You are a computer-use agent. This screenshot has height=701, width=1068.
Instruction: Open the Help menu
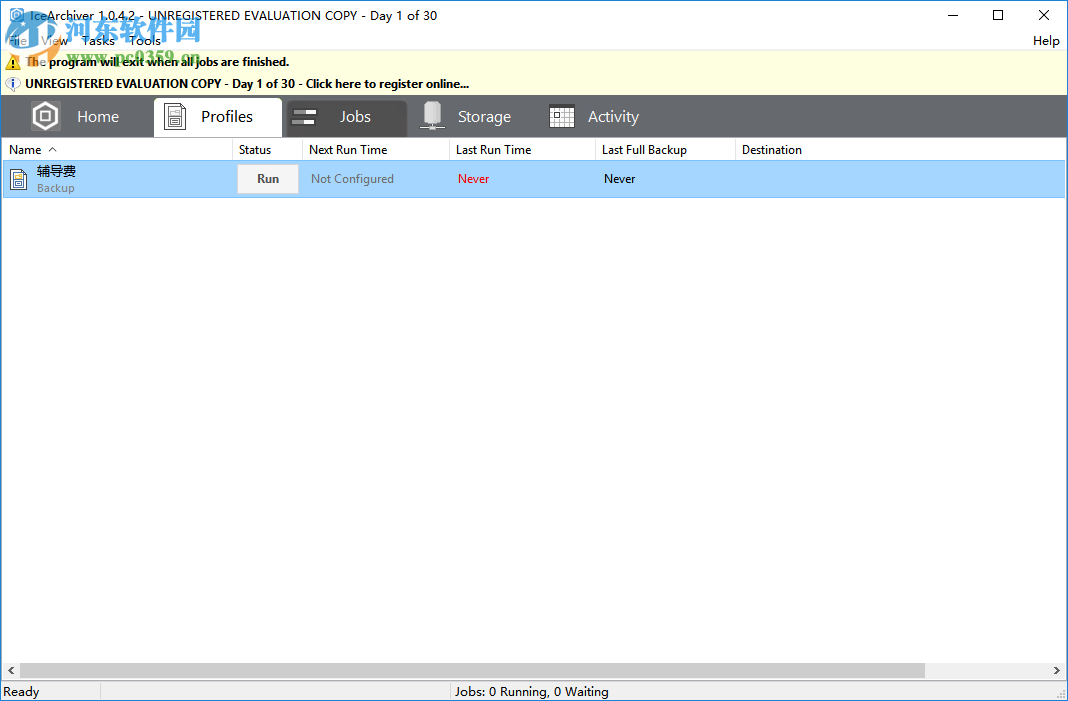coord(1046,41)
